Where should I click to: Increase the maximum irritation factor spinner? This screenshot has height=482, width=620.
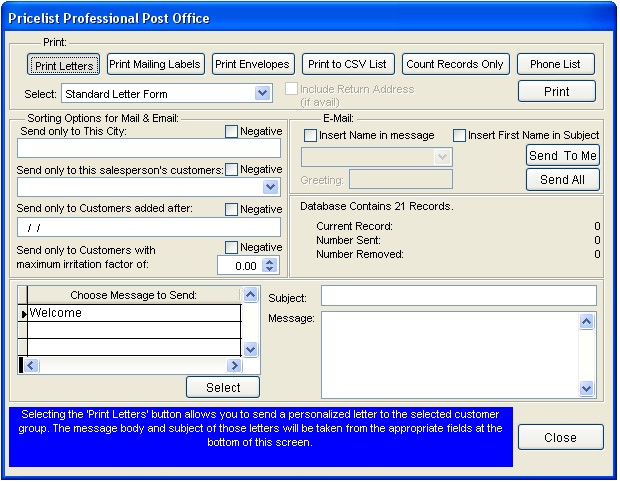[270, 262]
